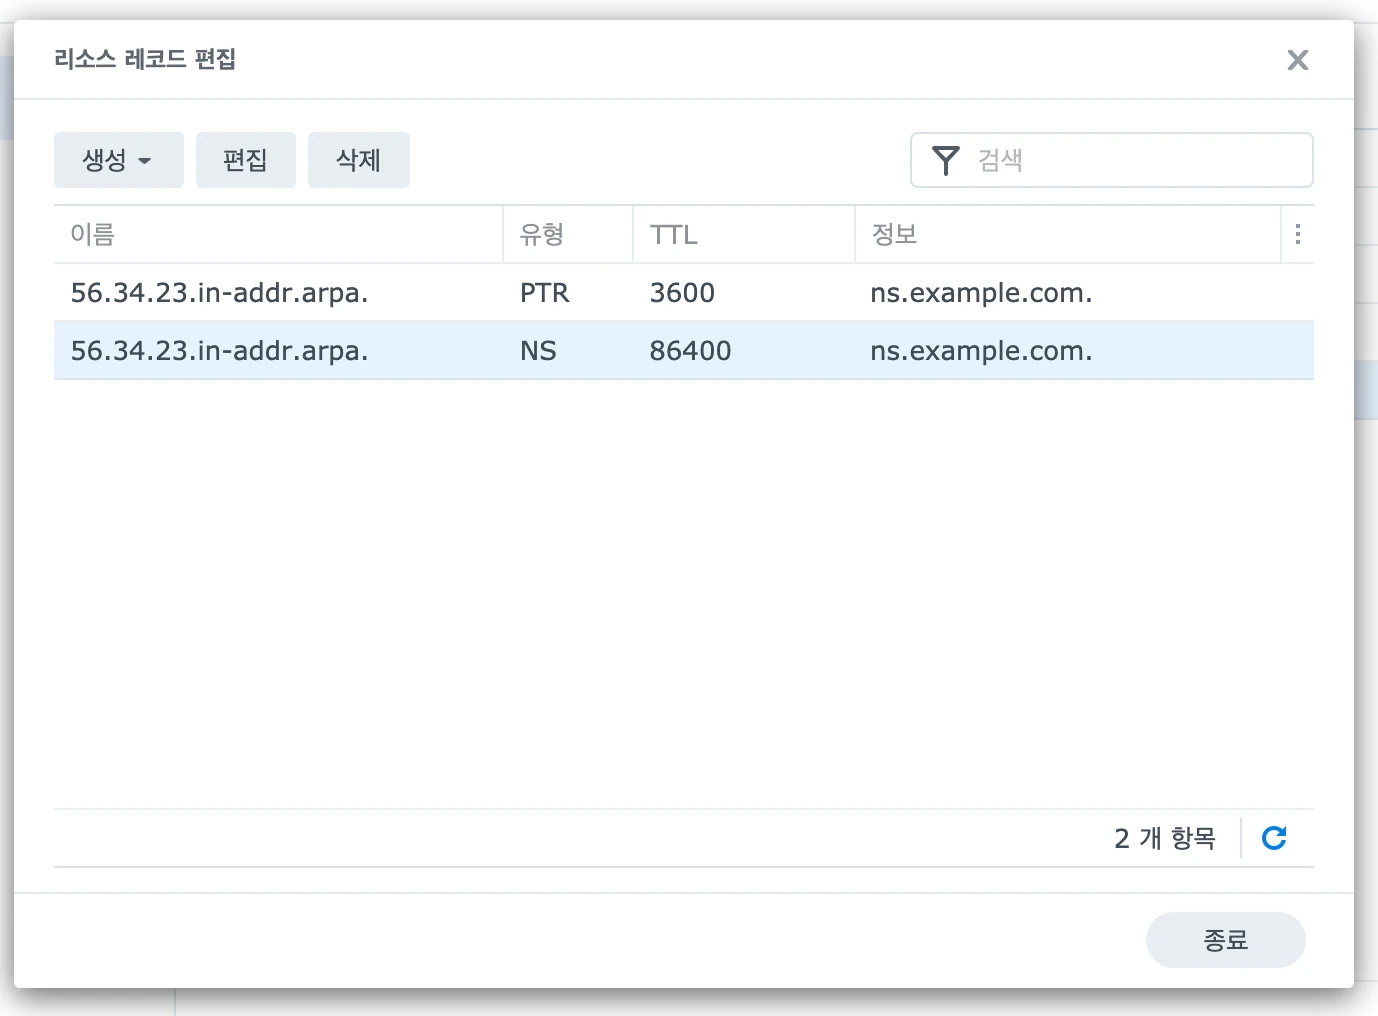Open the 생성 dropdown button
Viewport: 1378px width, 1016px height.
pos(119,160)
